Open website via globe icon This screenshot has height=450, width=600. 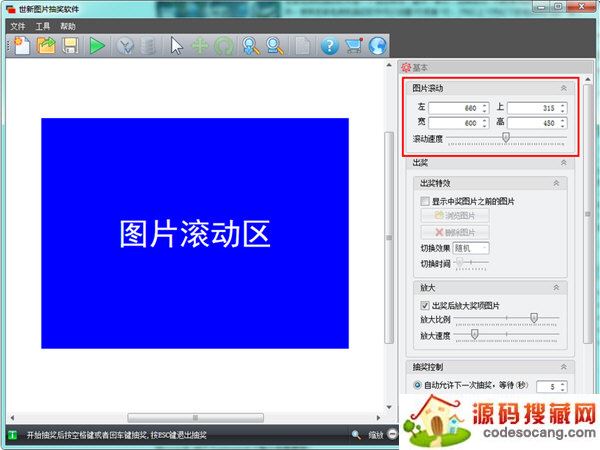(x=377, y=46)
